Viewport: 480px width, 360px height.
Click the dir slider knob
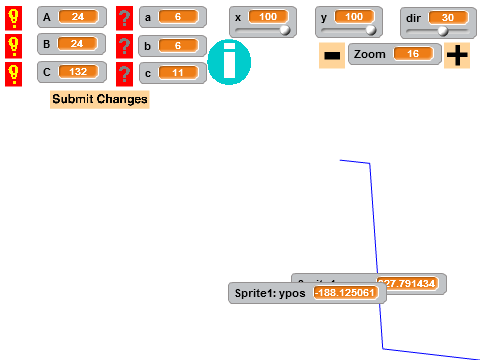click(443, 31)
